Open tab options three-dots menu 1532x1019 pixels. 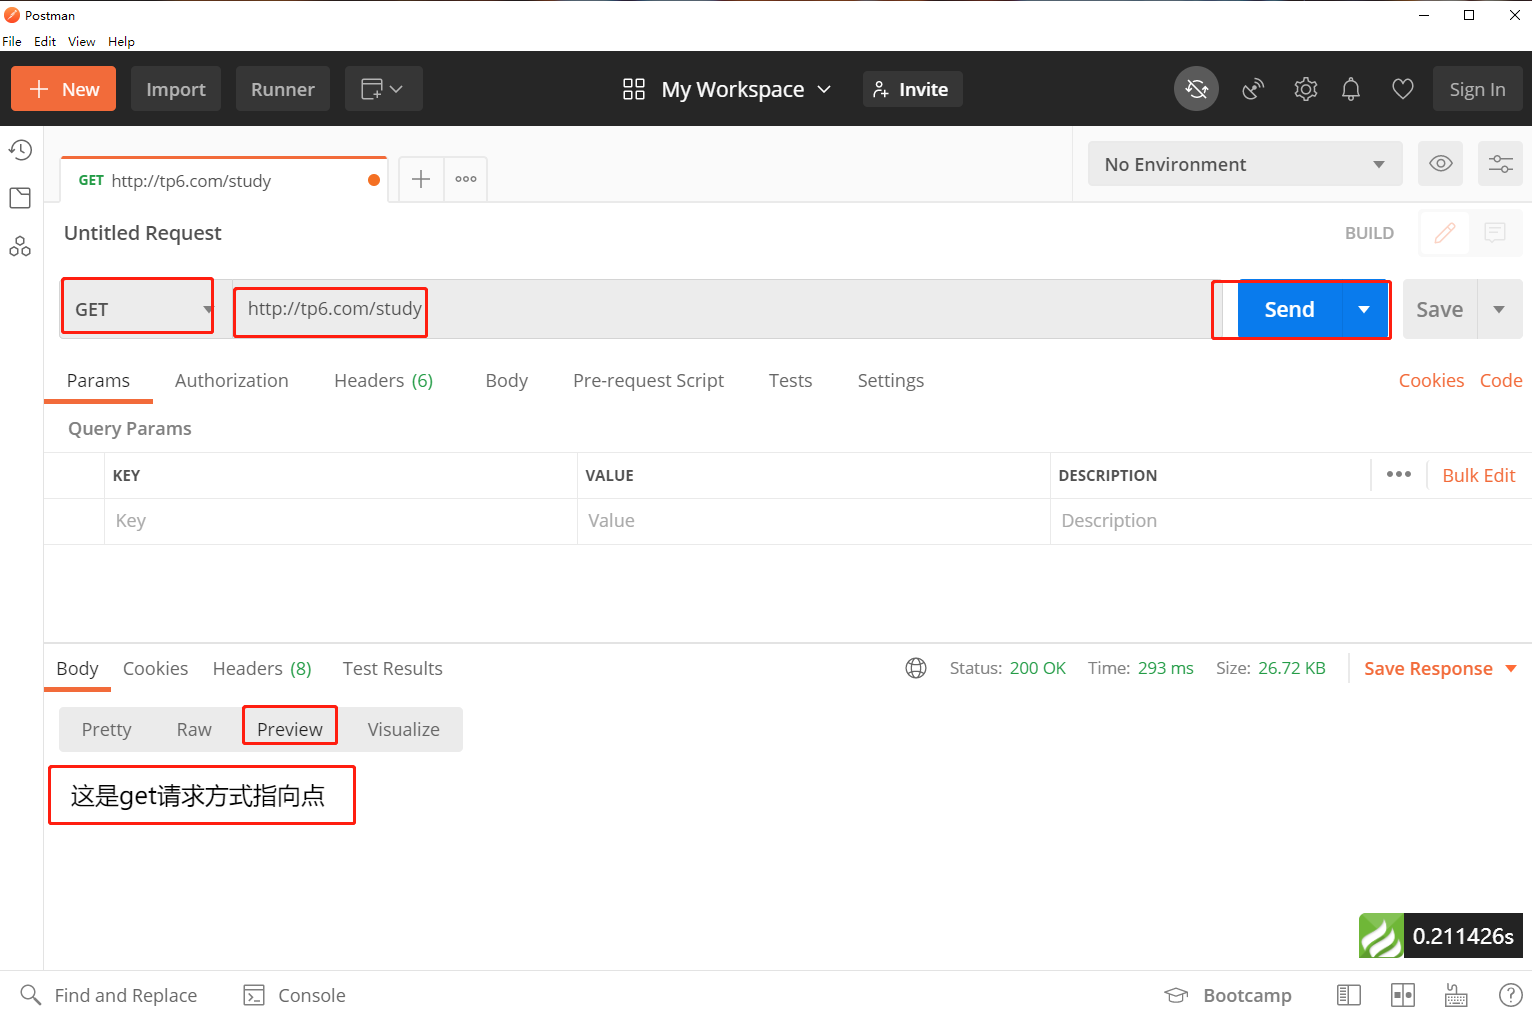466,179
